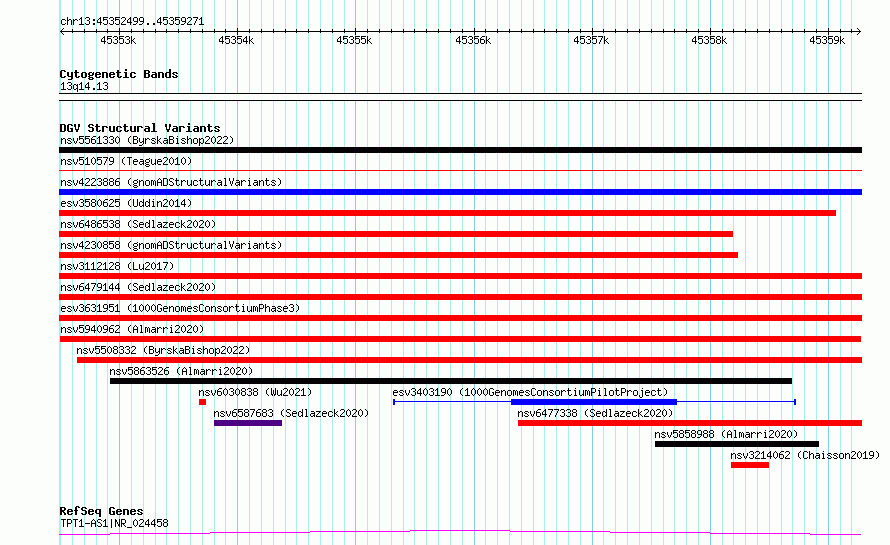Click the RefSeq Genes track title

tap(101, 511)
